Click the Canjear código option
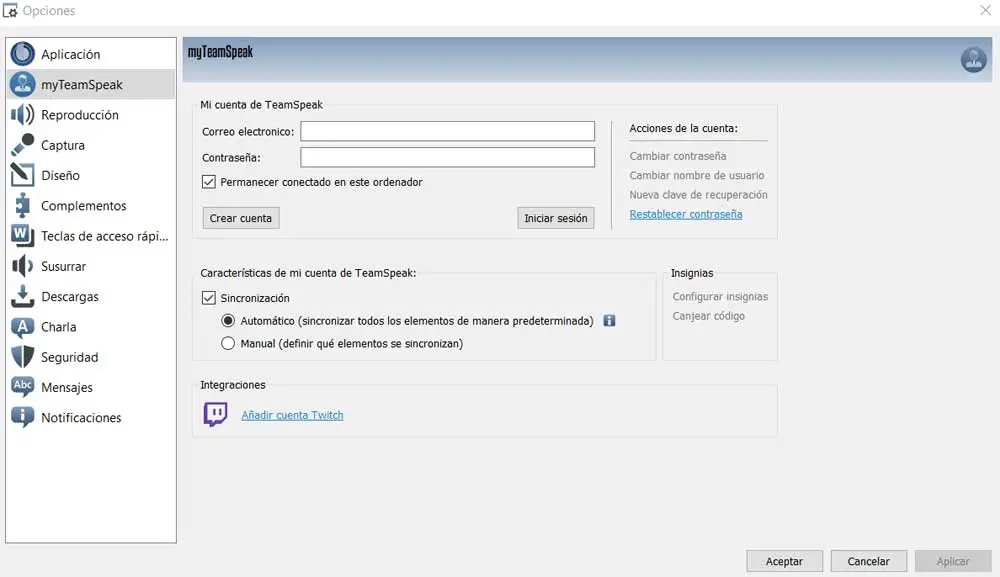The height and width of the screenshot is (577, 1000). click(x=709, y=316)
